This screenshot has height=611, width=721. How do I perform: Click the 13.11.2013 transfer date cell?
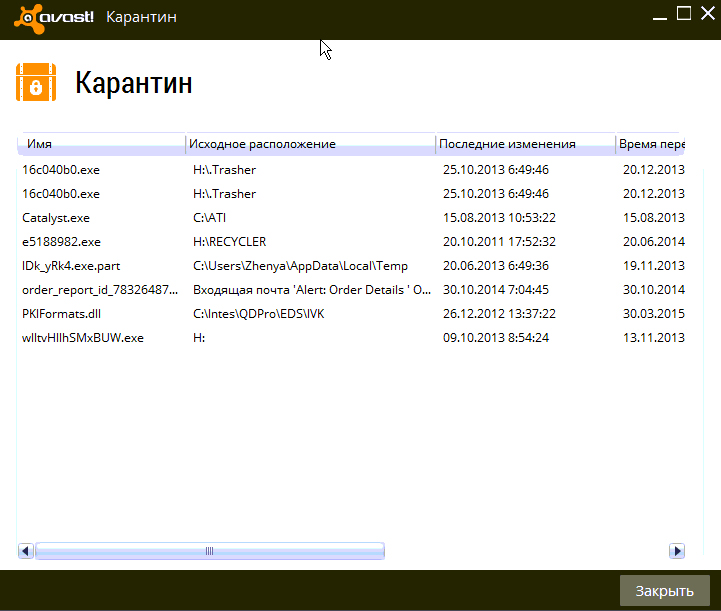click(x=653, y=338)
